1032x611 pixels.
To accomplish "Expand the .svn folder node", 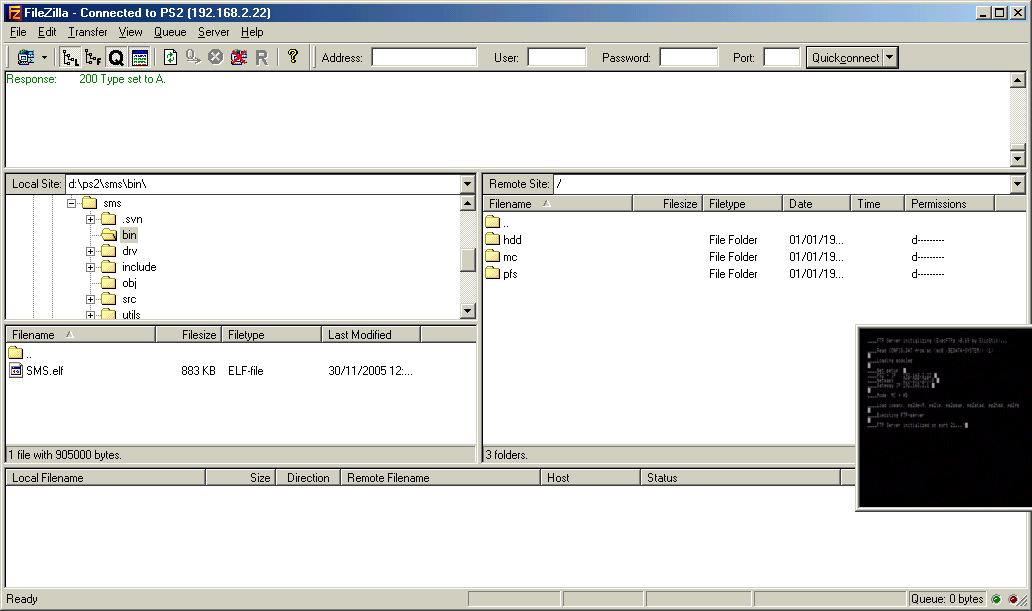I will click(90, 219).
